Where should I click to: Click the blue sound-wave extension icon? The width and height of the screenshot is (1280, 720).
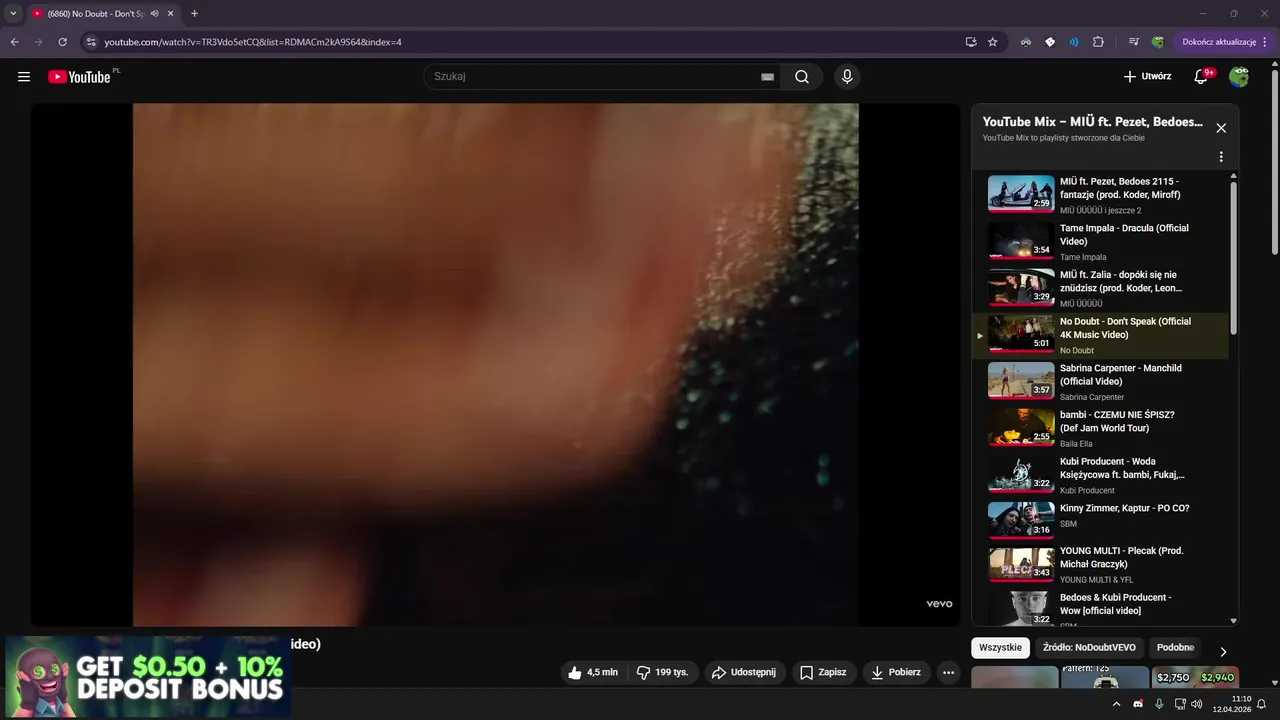pyautogui.click(x=1074, y=42)
